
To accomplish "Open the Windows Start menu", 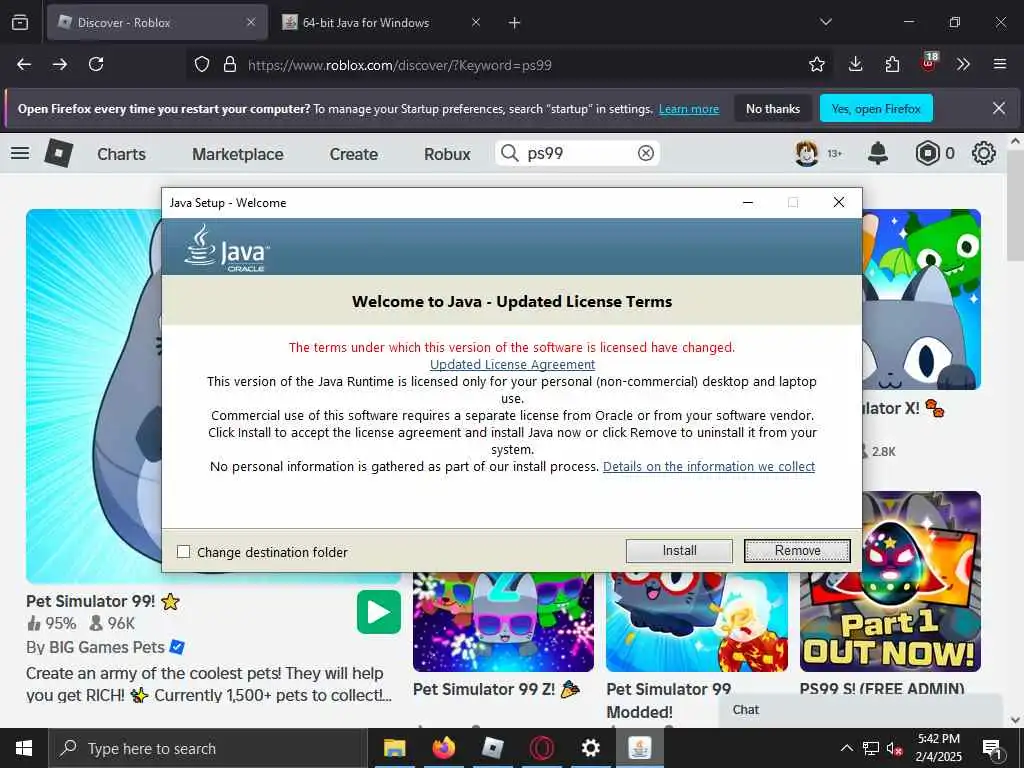I will tap(24, 748).
